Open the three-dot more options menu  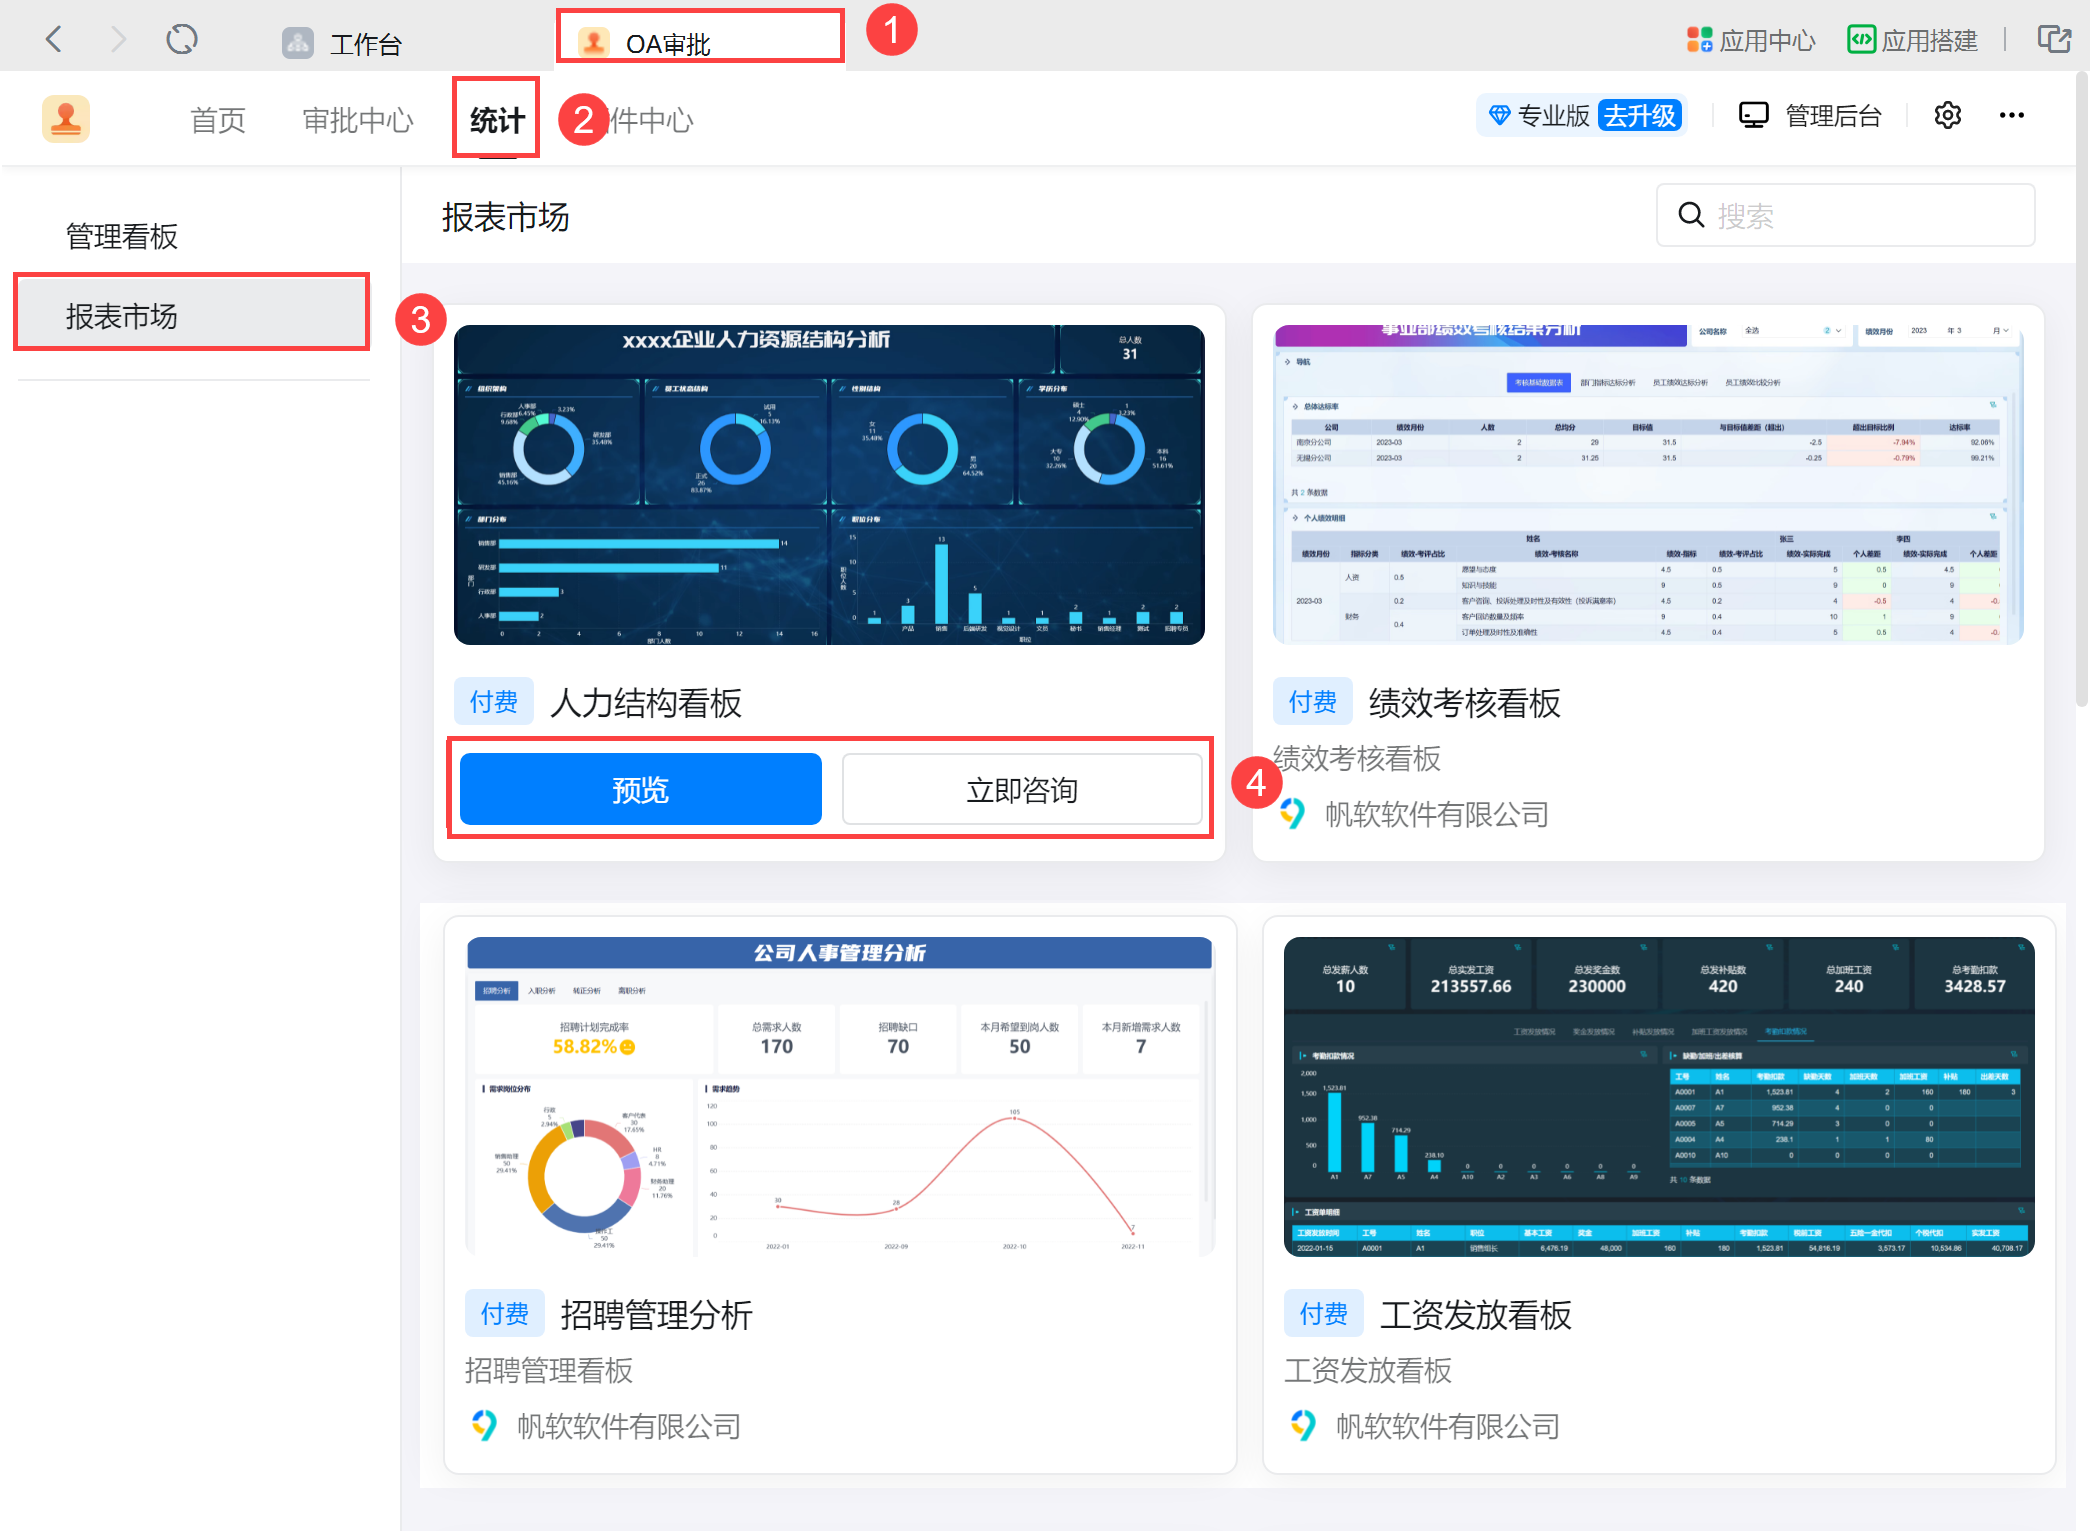click(x=2011, y=116)
